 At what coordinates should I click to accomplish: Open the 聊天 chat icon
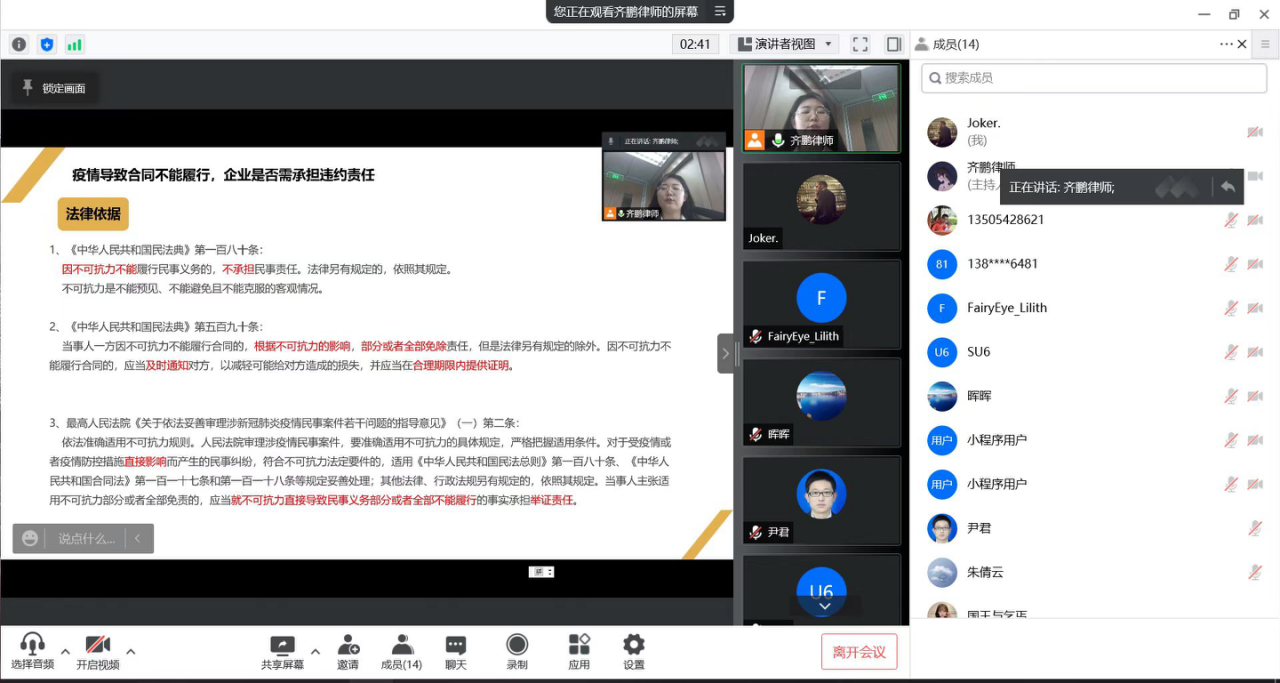click(x=456, y=652)
